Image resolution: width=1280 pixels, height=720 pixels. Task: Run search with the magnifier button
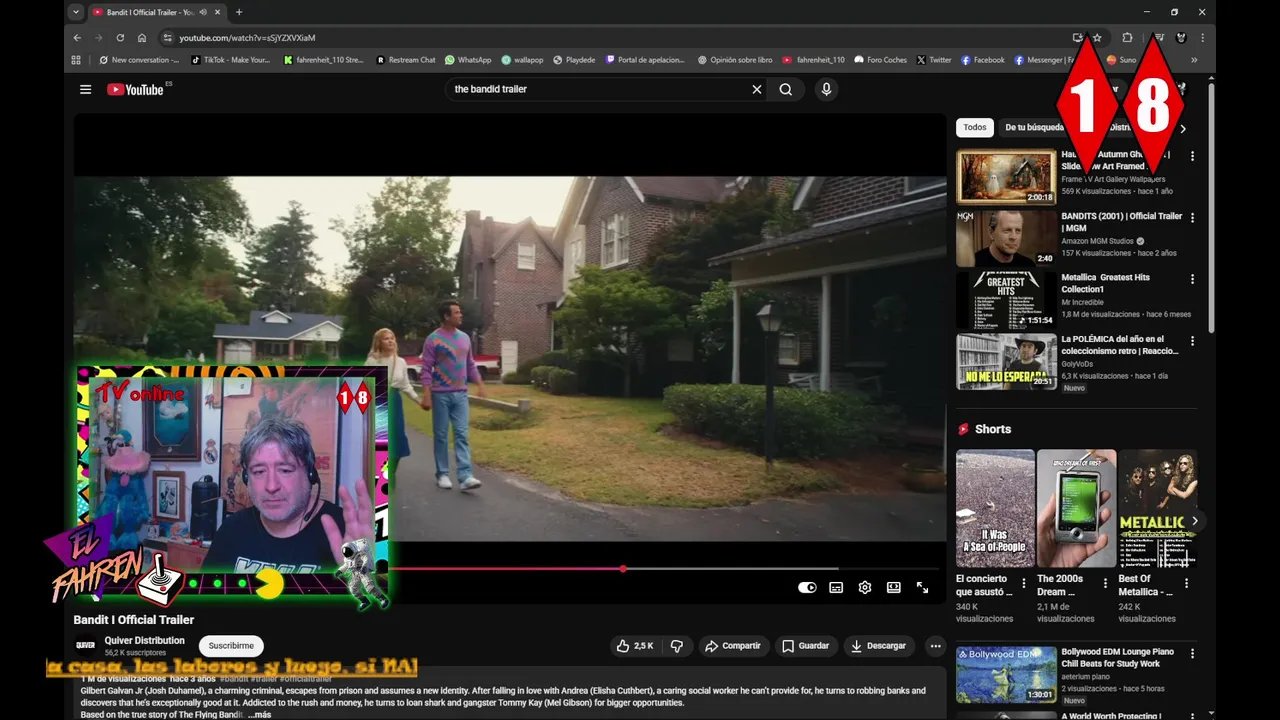786,89
